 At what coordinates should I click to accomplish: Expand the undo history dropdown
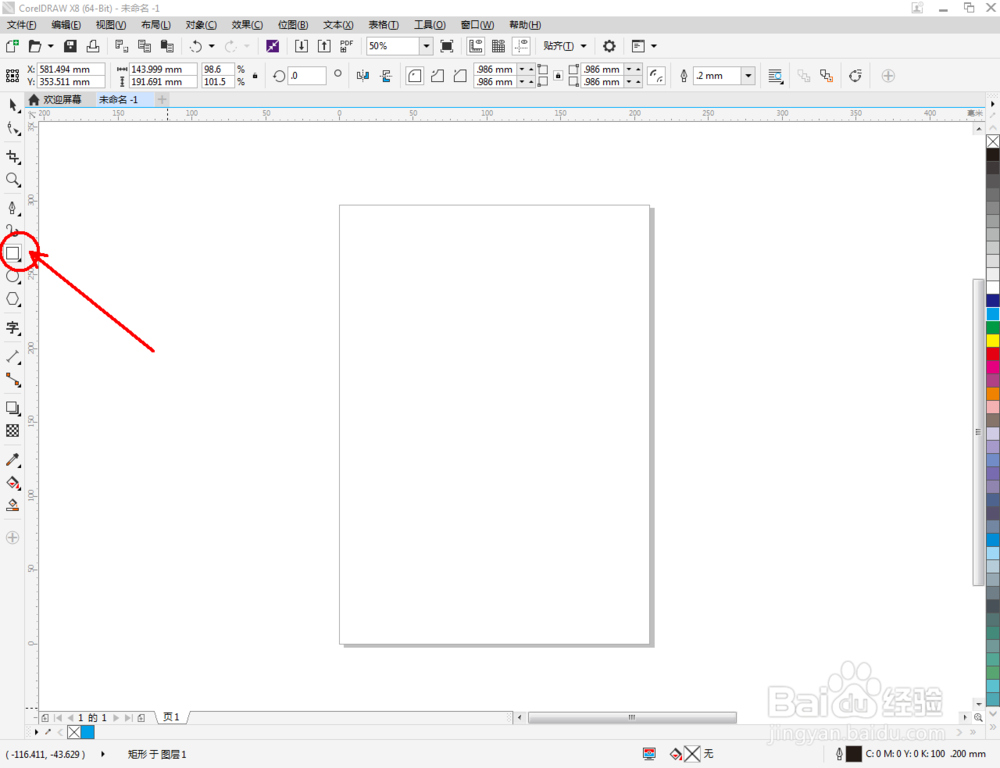click(212, 46)
